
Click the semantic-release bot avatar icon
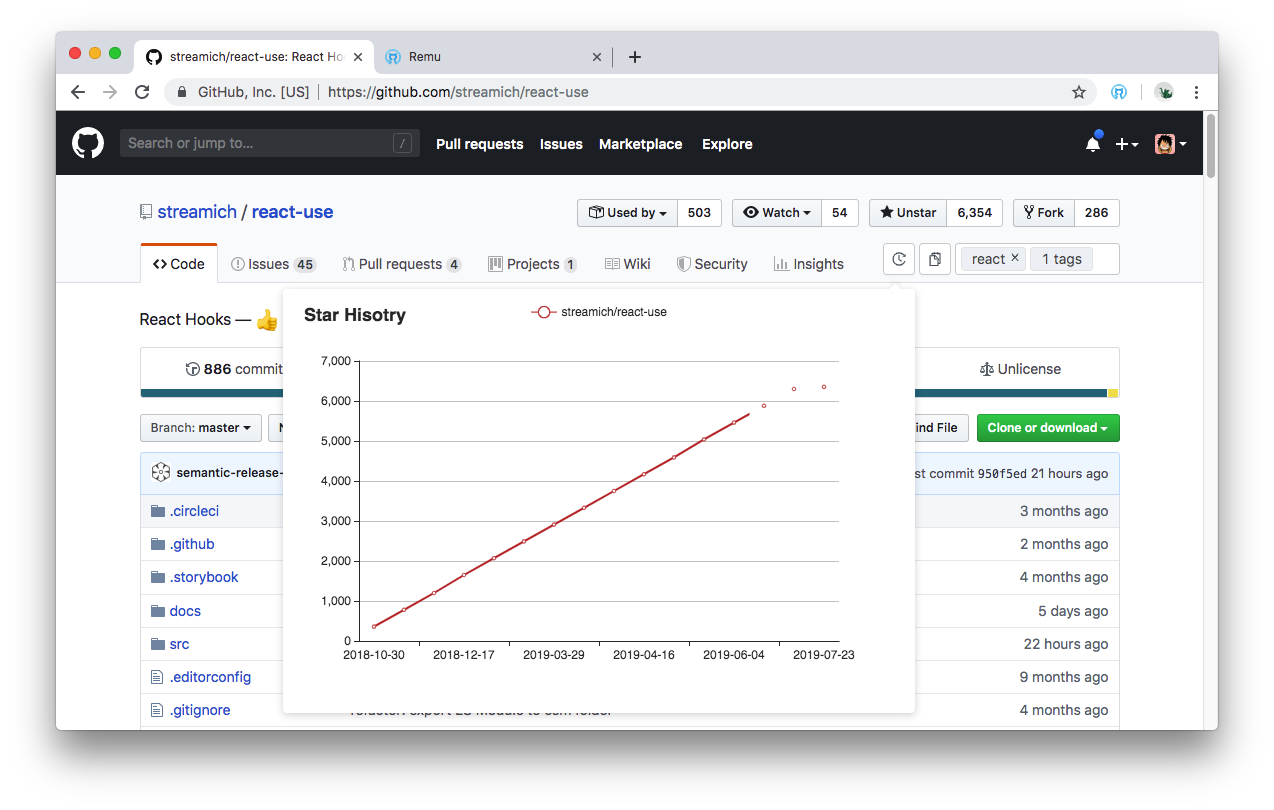[160, 473]
